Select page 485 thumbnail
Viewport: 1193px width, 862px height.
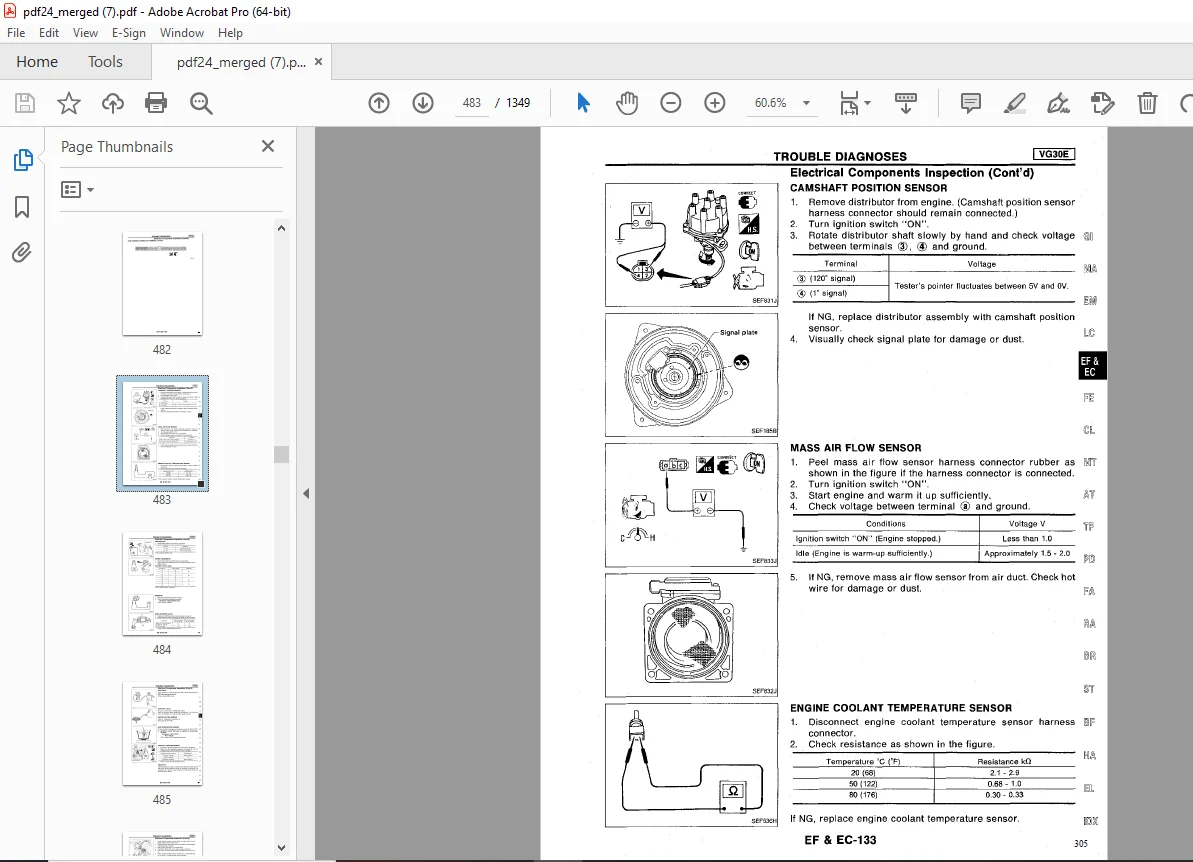(162, 733)
